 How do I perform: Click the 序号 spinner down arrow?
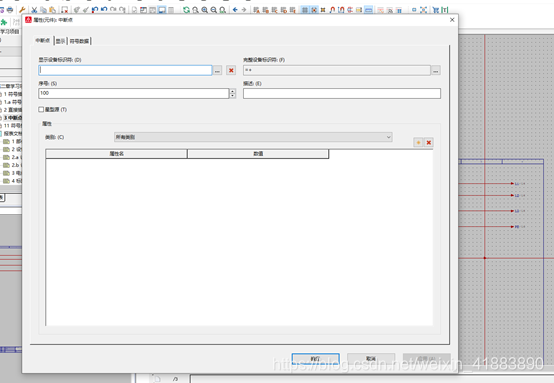232,95
